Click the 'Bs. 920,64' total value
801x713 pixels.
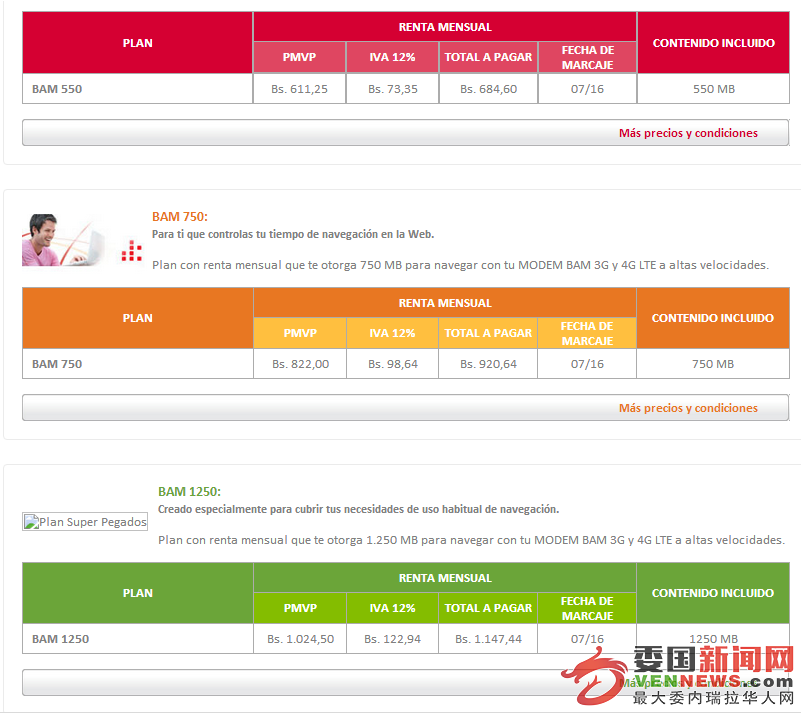pos(488,364)
